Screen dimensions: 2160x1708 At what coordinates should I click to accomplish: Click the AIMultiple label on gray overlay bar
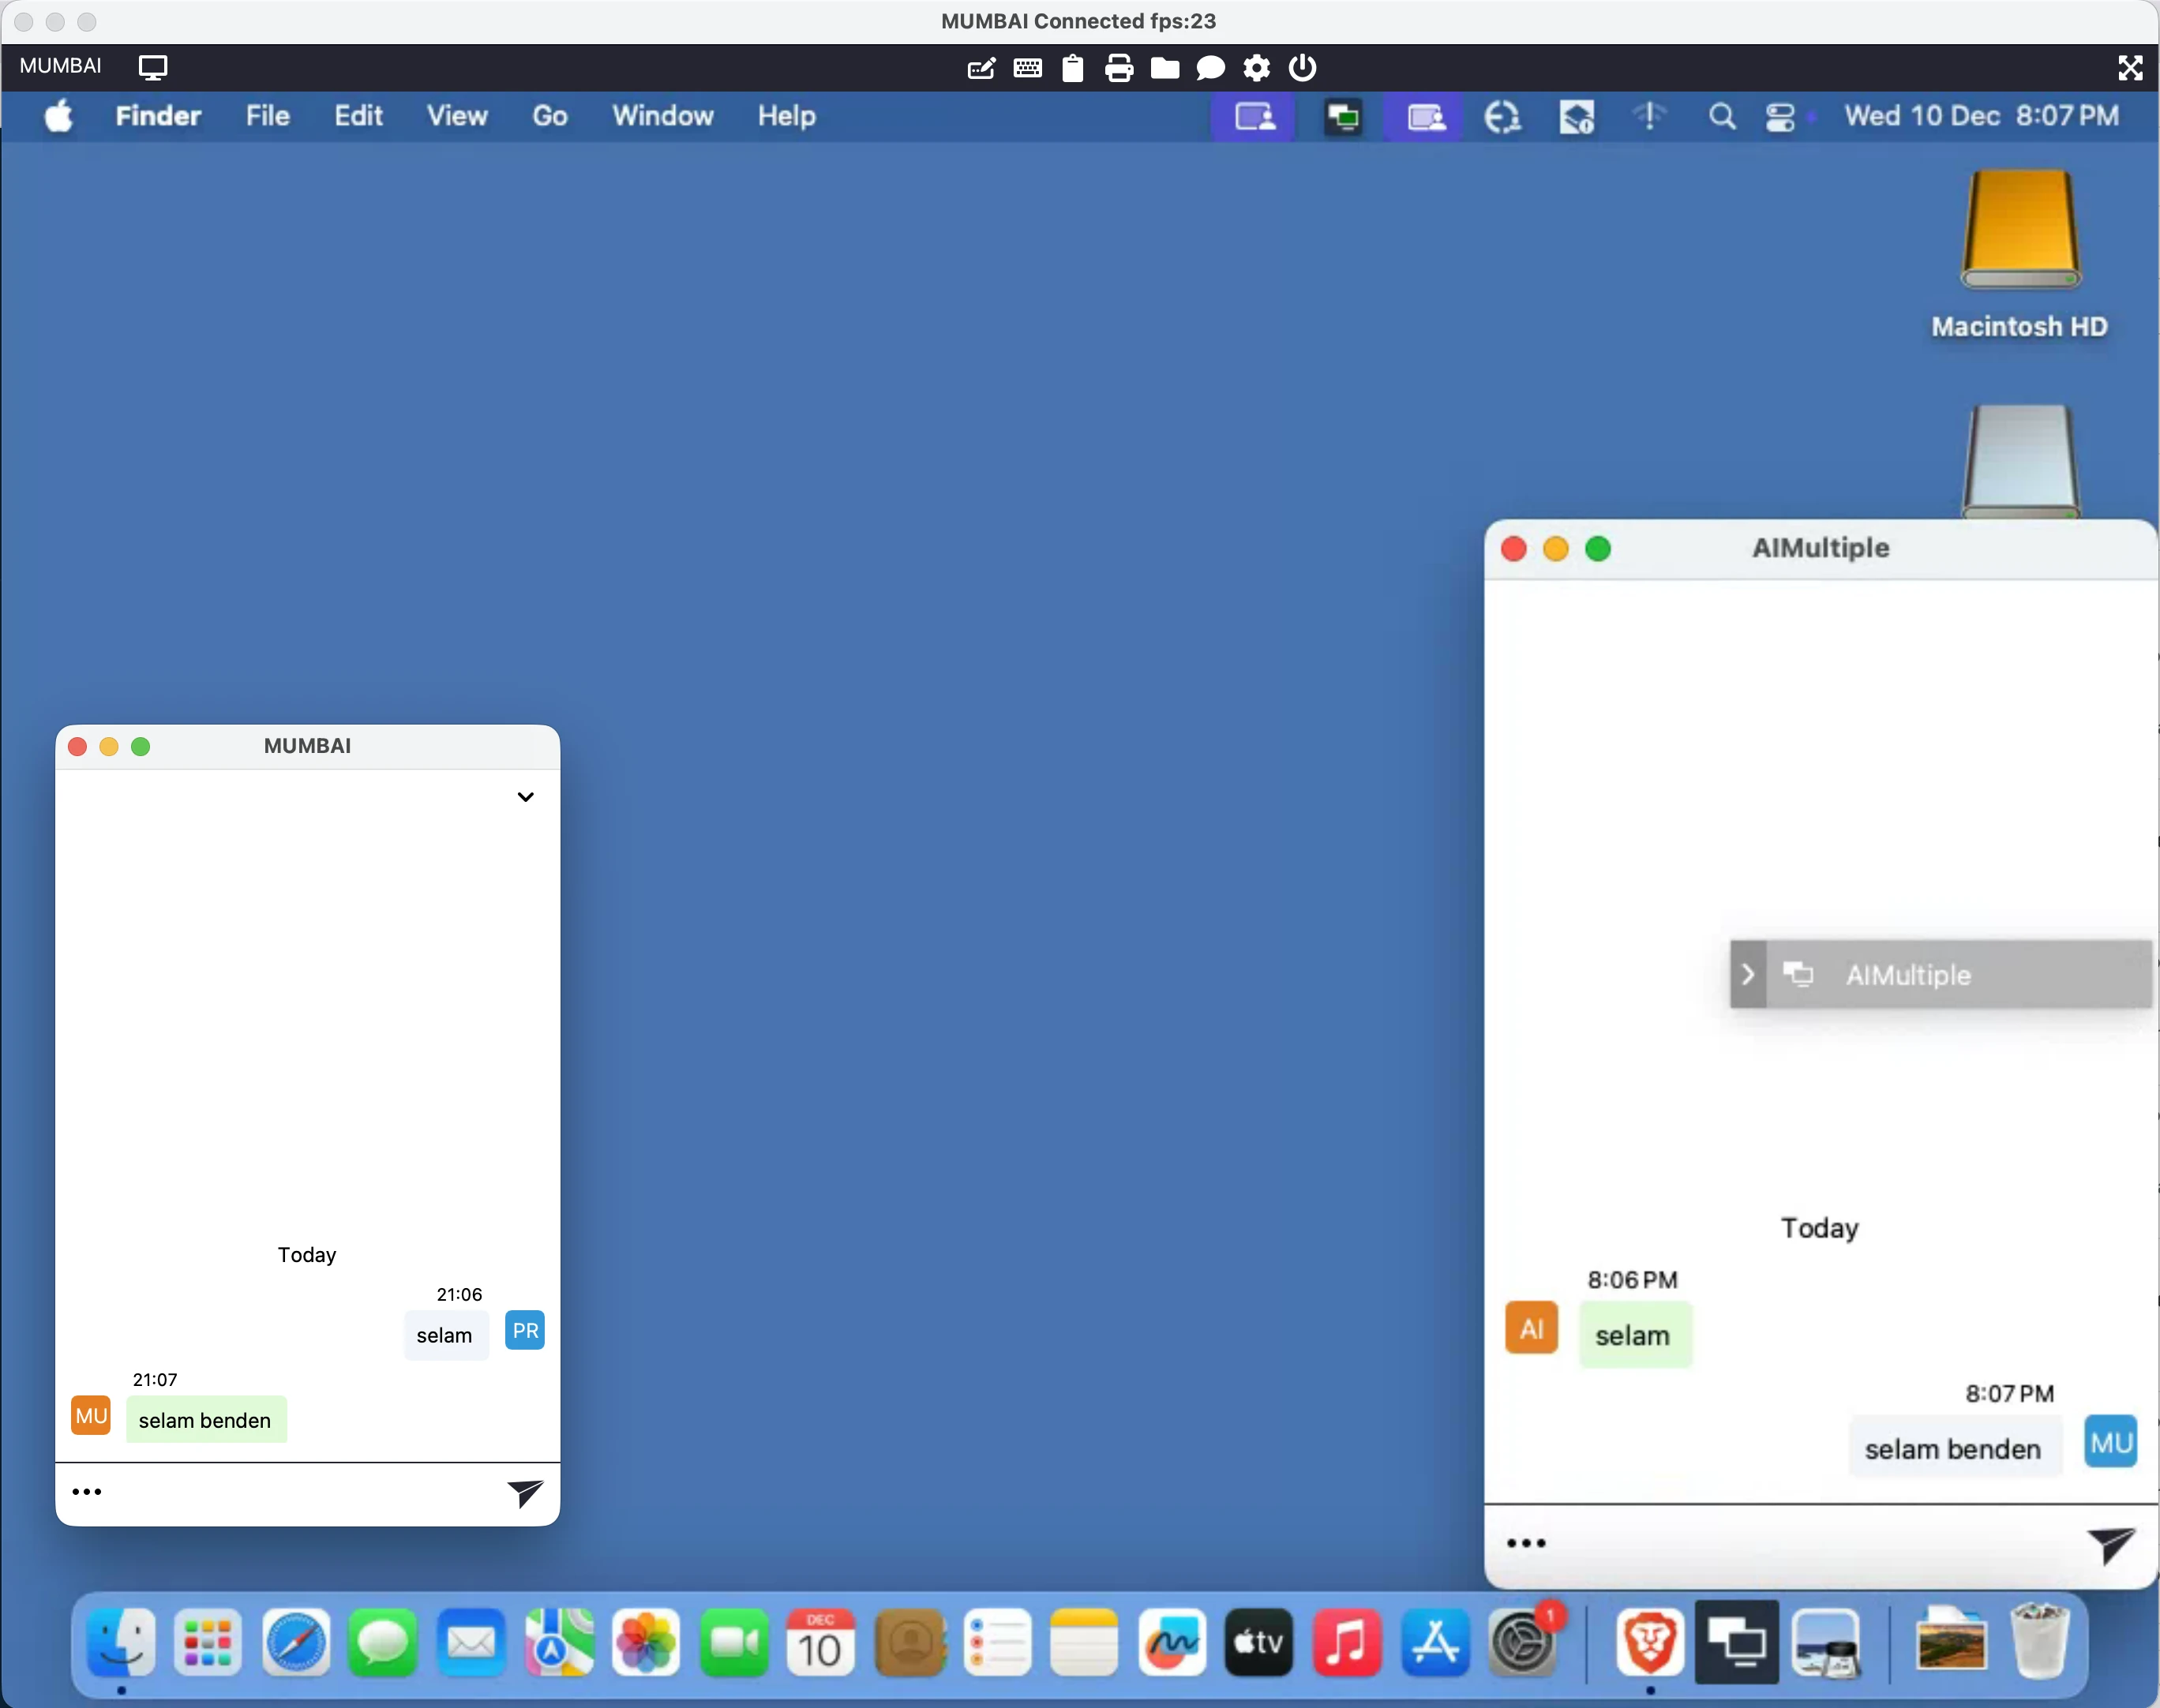(x=1908, y=975)
